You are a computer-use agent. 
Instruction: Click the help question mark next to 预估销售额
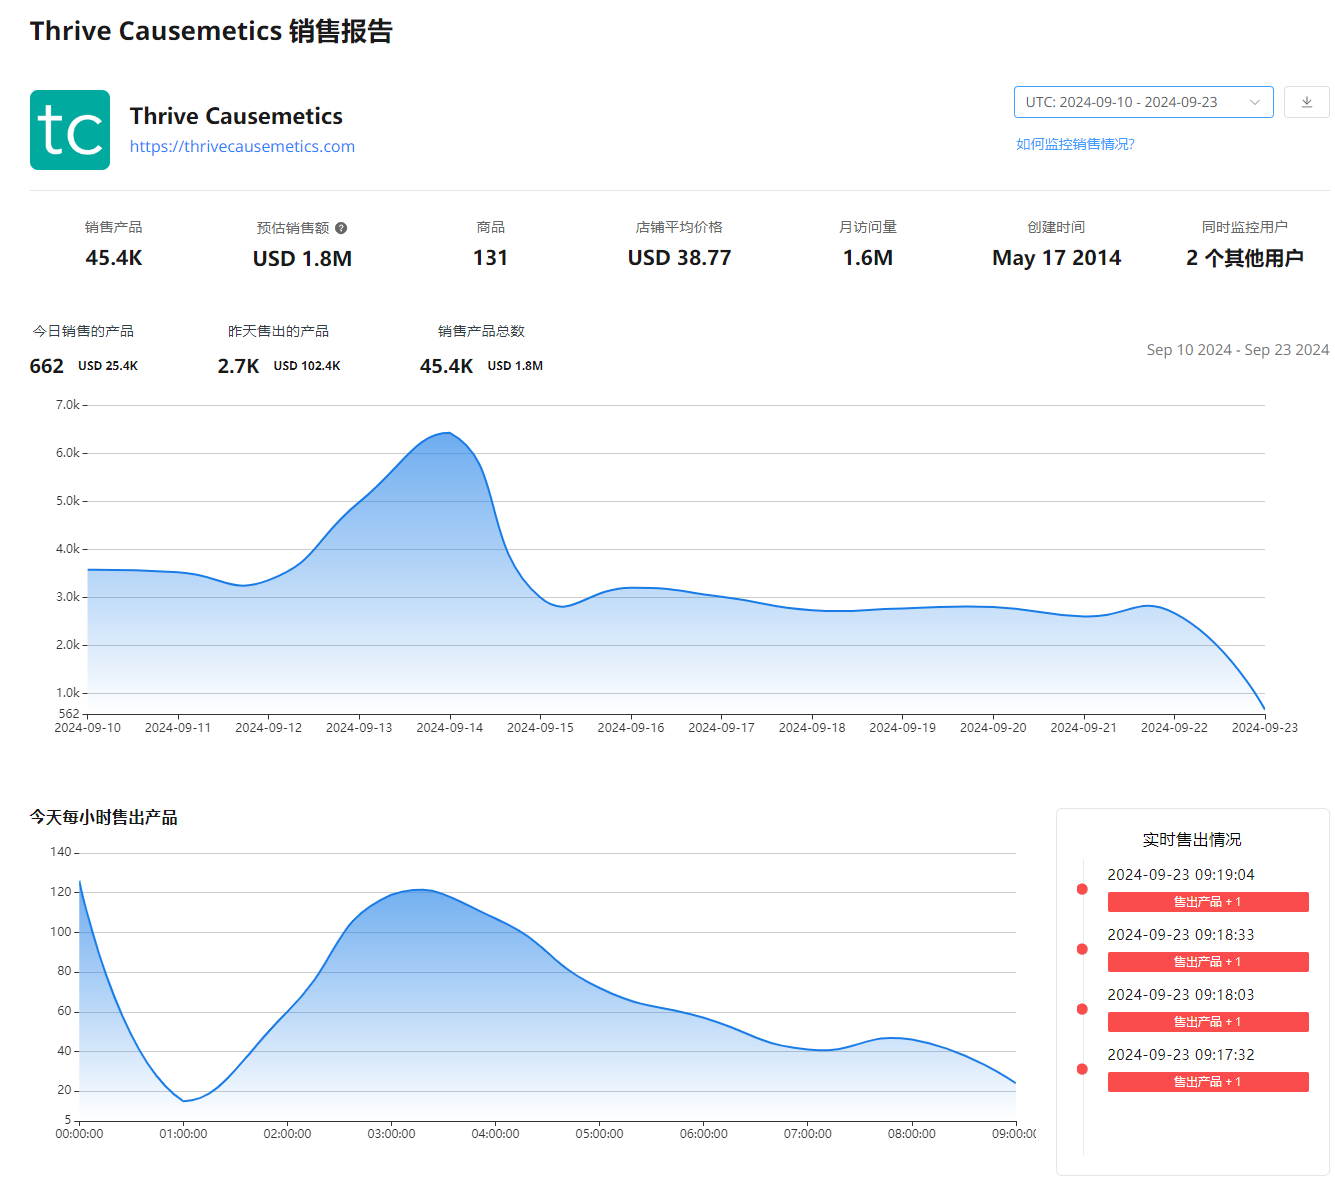(341, 228)
